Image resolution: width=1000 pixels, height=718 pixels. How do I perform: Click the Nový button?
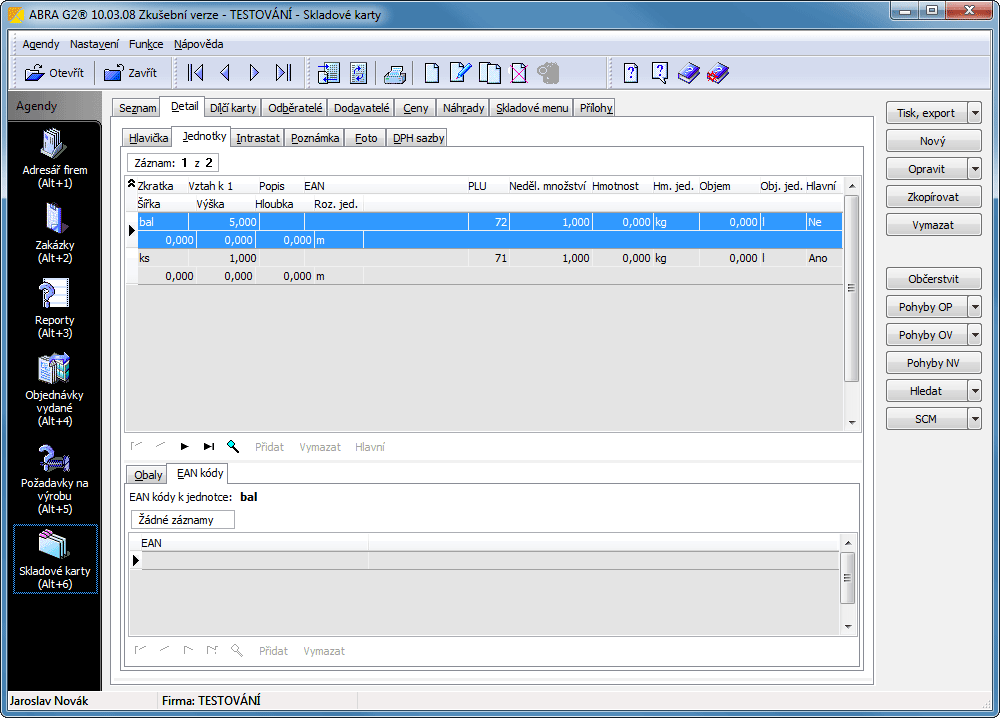click(933, 141)
